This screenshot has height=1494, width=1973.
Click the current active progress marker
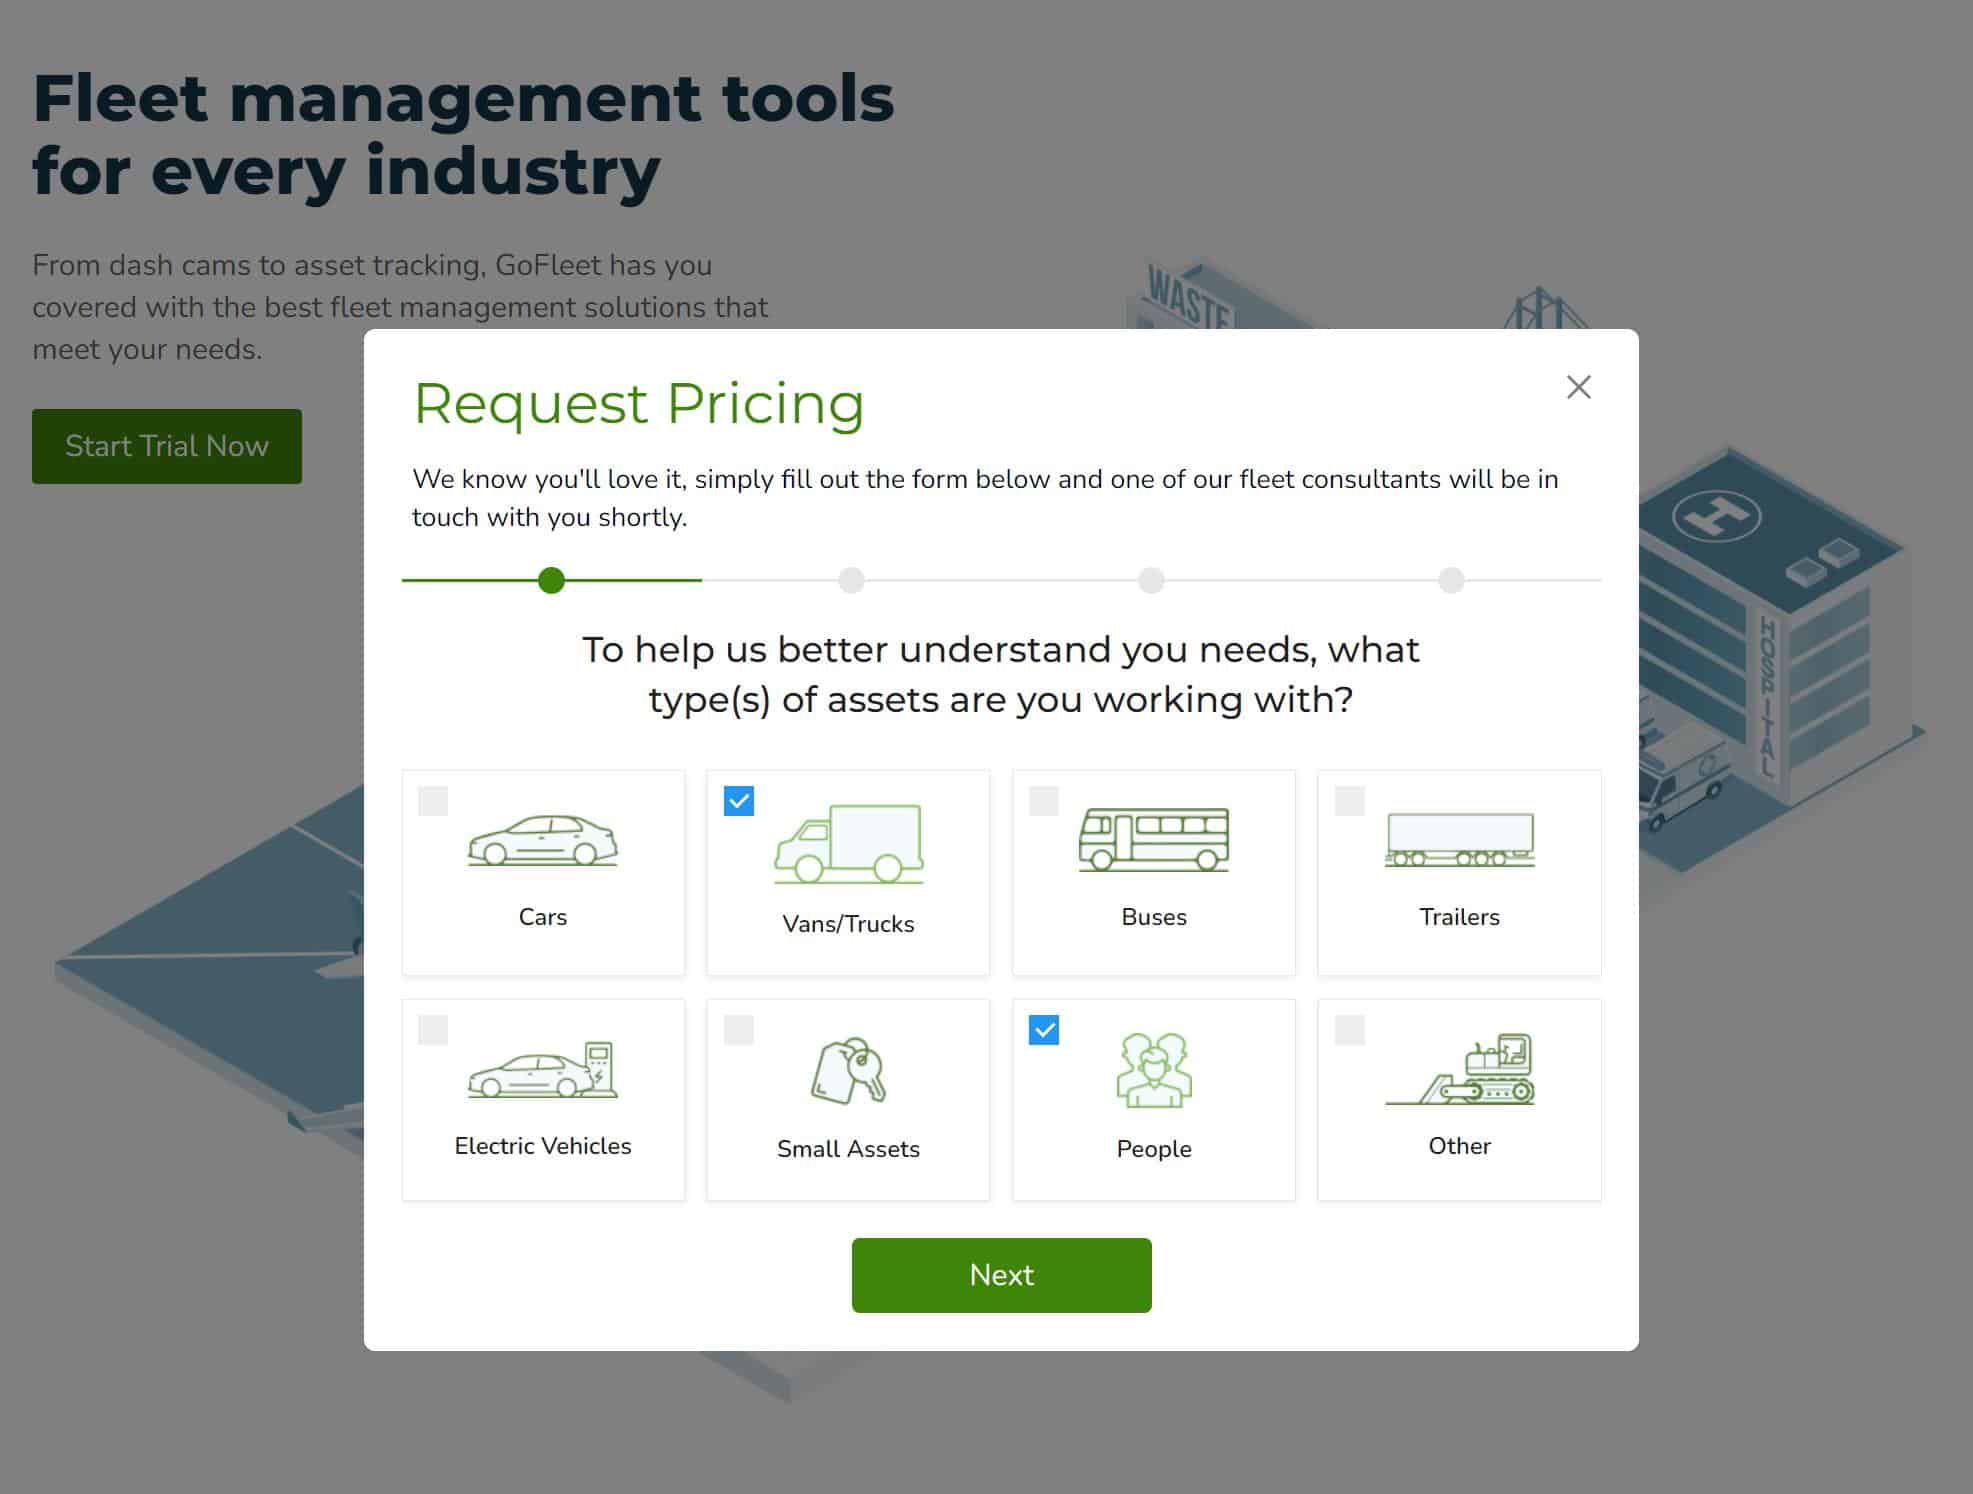(x=551, y=580)
